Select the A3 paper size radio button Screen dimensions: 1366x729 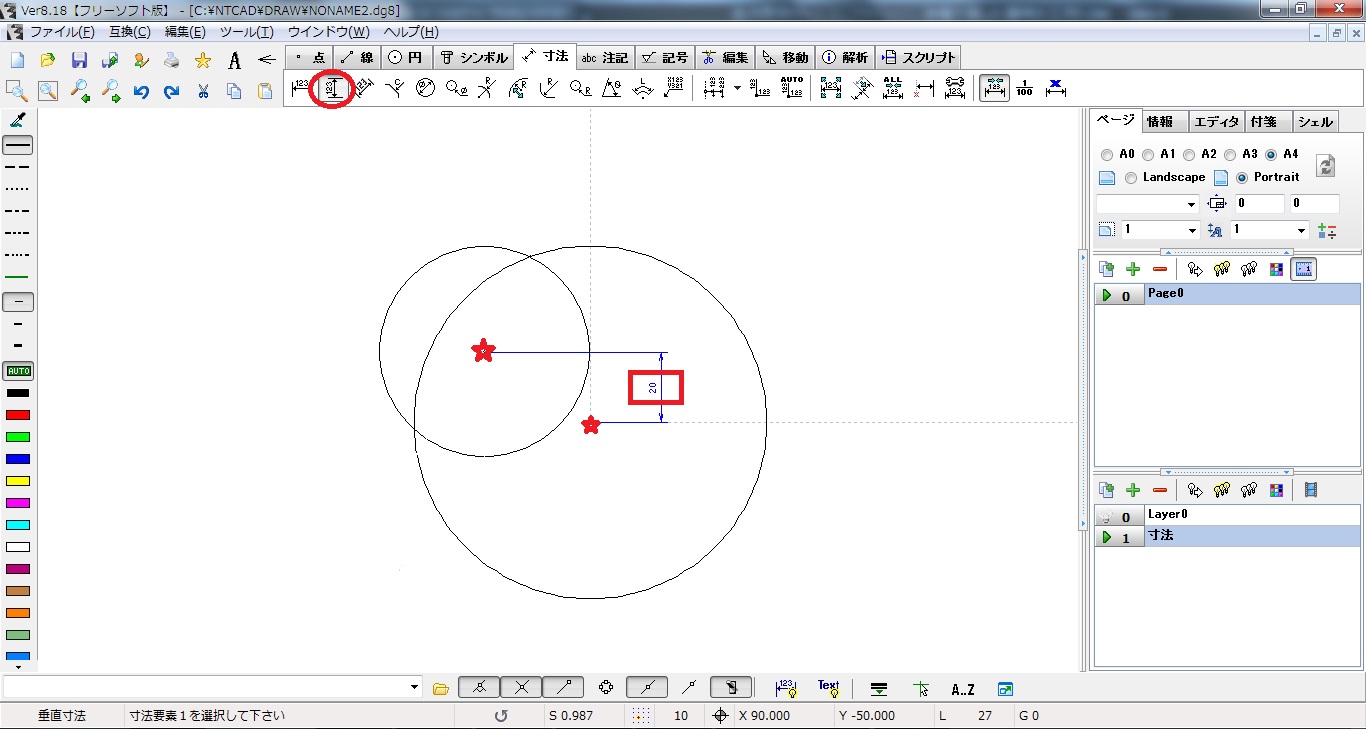click(x=1230, y=155)
